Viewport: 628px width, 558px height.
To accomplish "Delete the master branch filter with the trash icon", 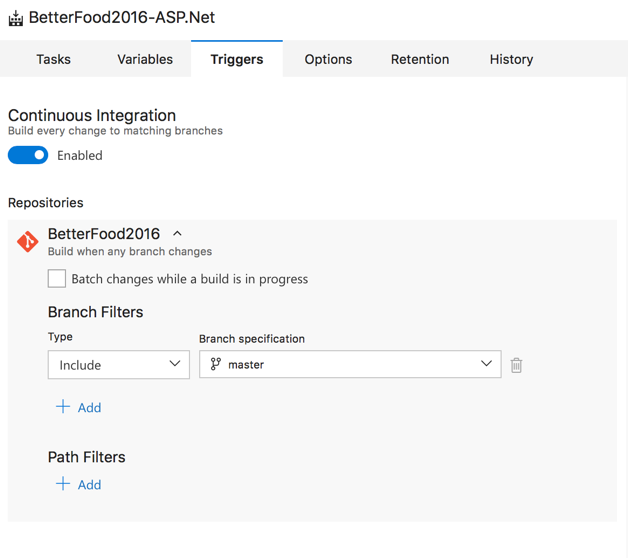I will tap(516, 365).
